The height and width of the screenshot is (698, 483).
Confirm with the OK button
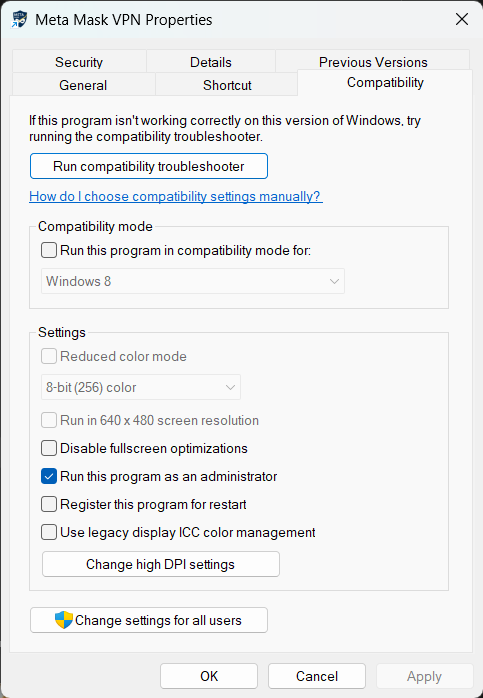point(209,676)
